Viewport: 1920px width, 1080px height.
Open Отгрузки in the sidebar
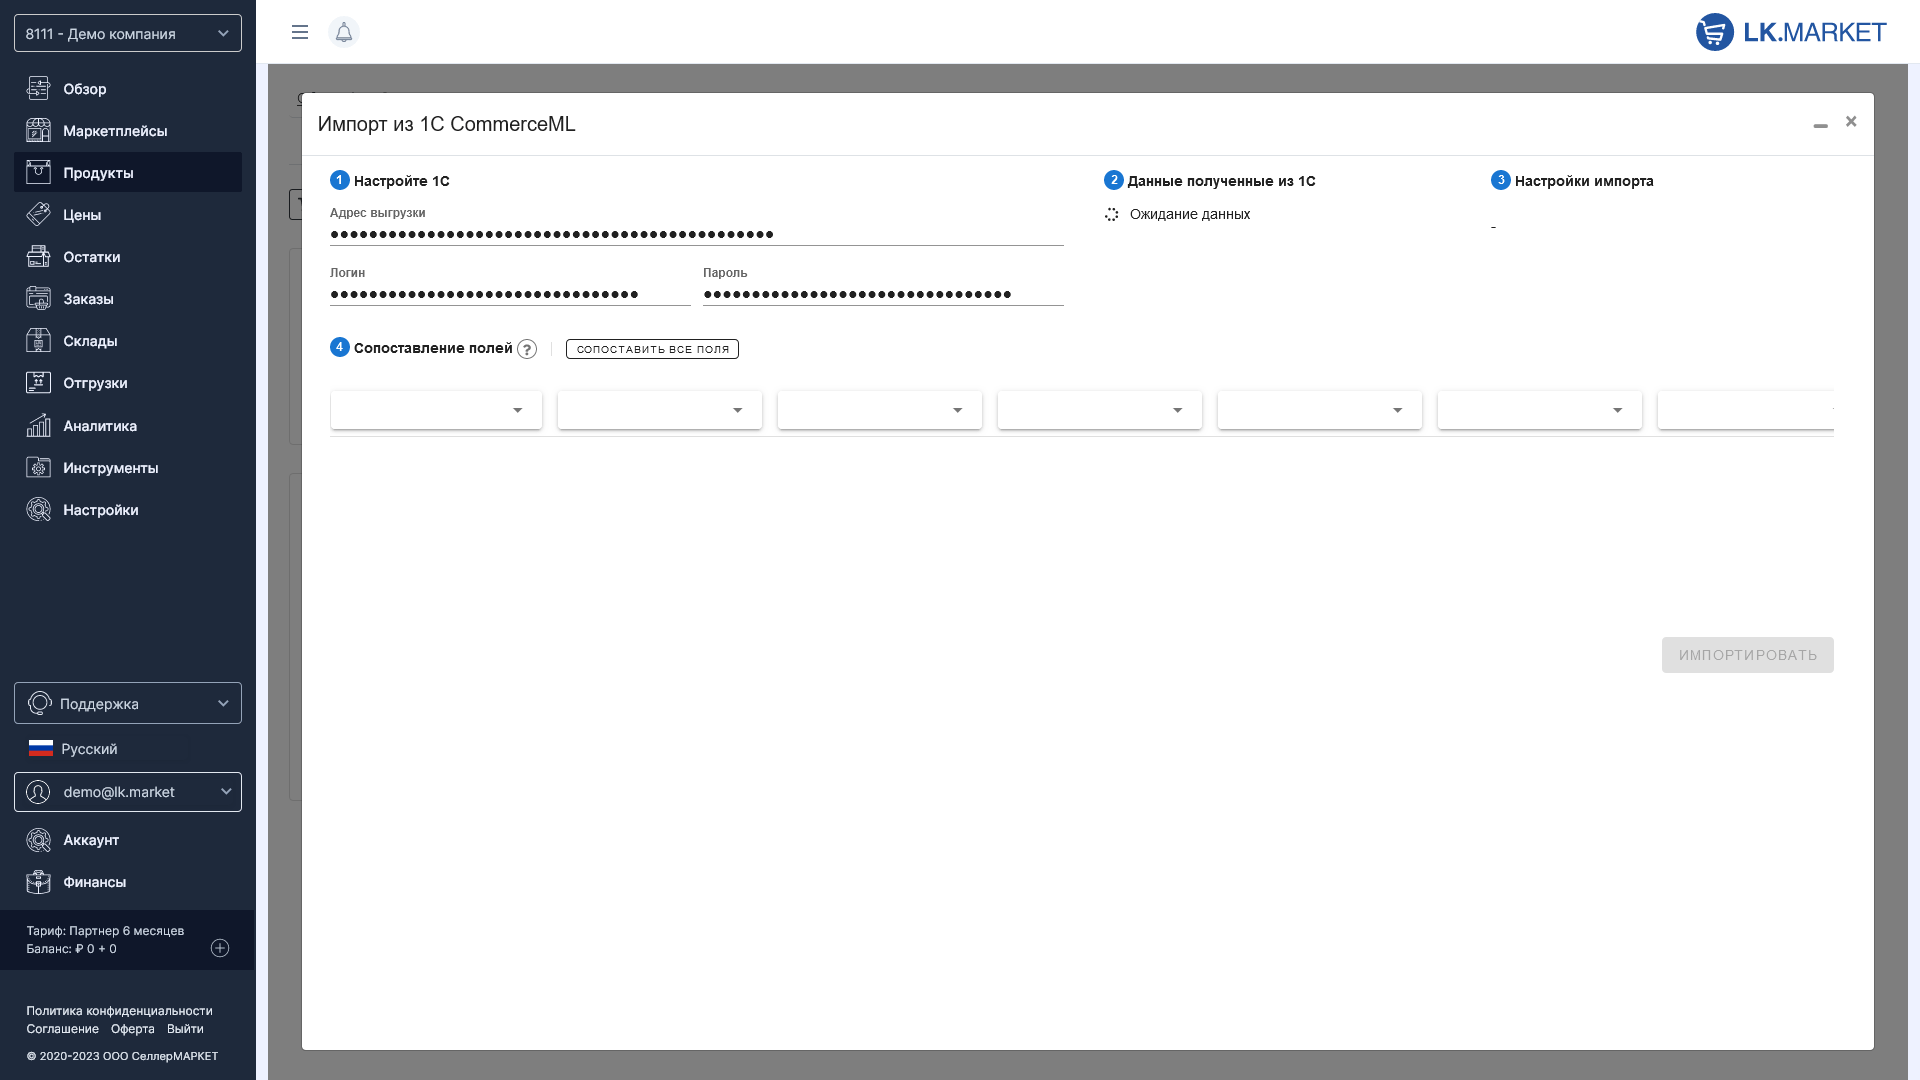[x=128, y=383]
